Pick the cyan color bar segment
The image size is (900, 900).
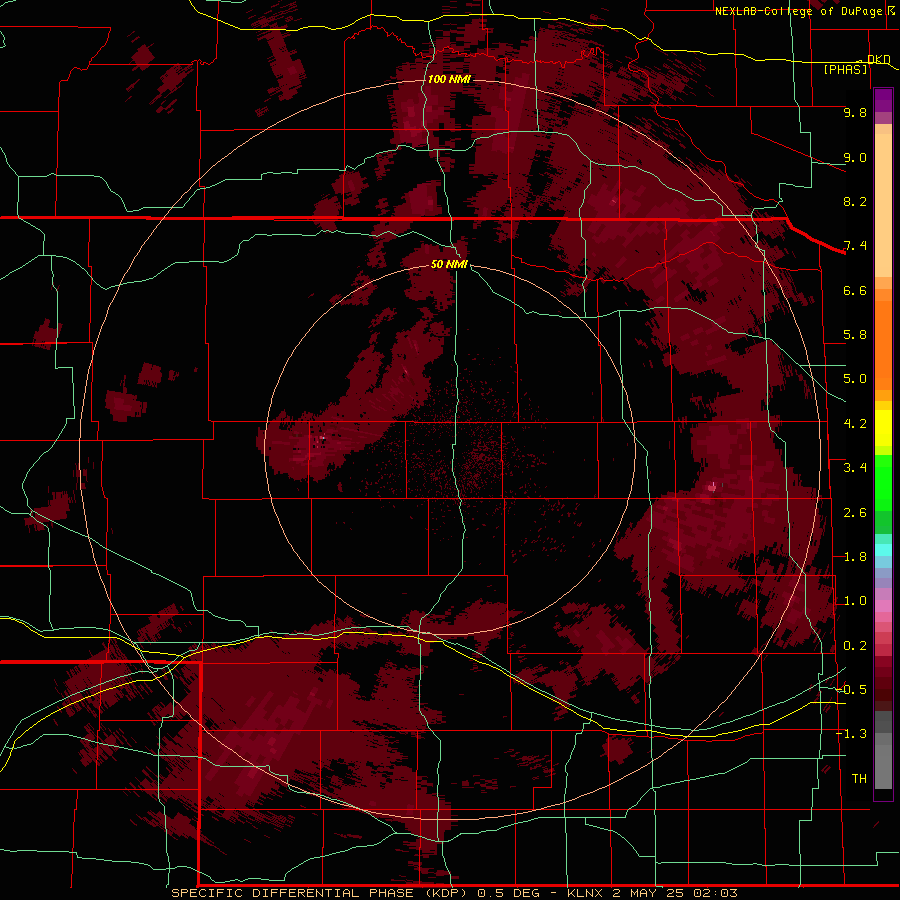tap(883, 549)
